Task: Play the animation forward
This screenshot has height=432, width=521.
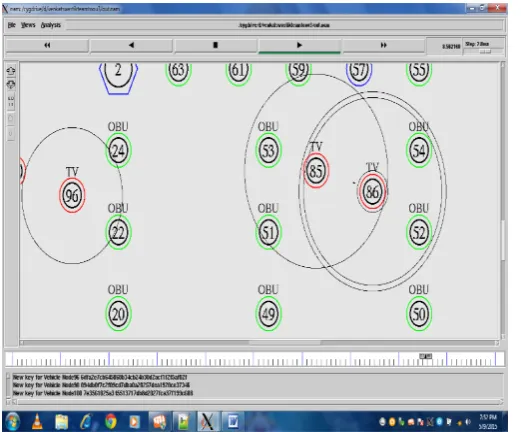Action: [x=299, y=45]
